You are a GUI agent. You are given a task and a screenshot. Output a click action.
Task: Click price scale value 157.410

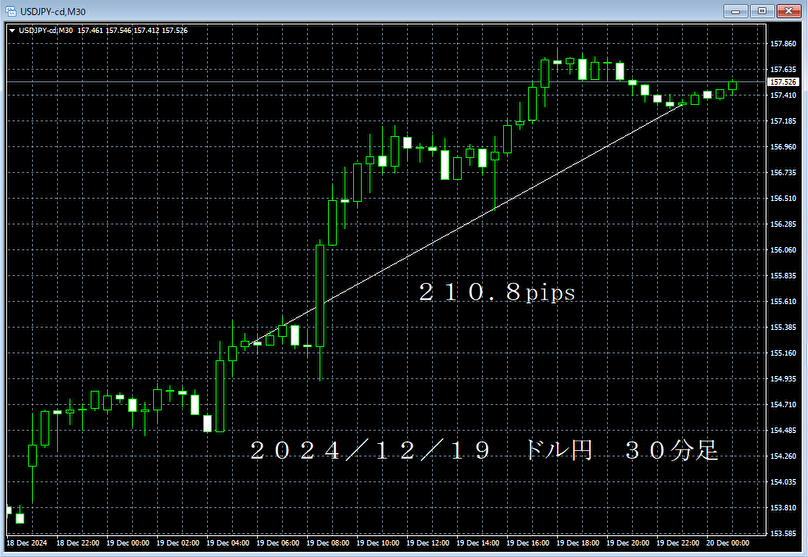[x=783, y=95]
